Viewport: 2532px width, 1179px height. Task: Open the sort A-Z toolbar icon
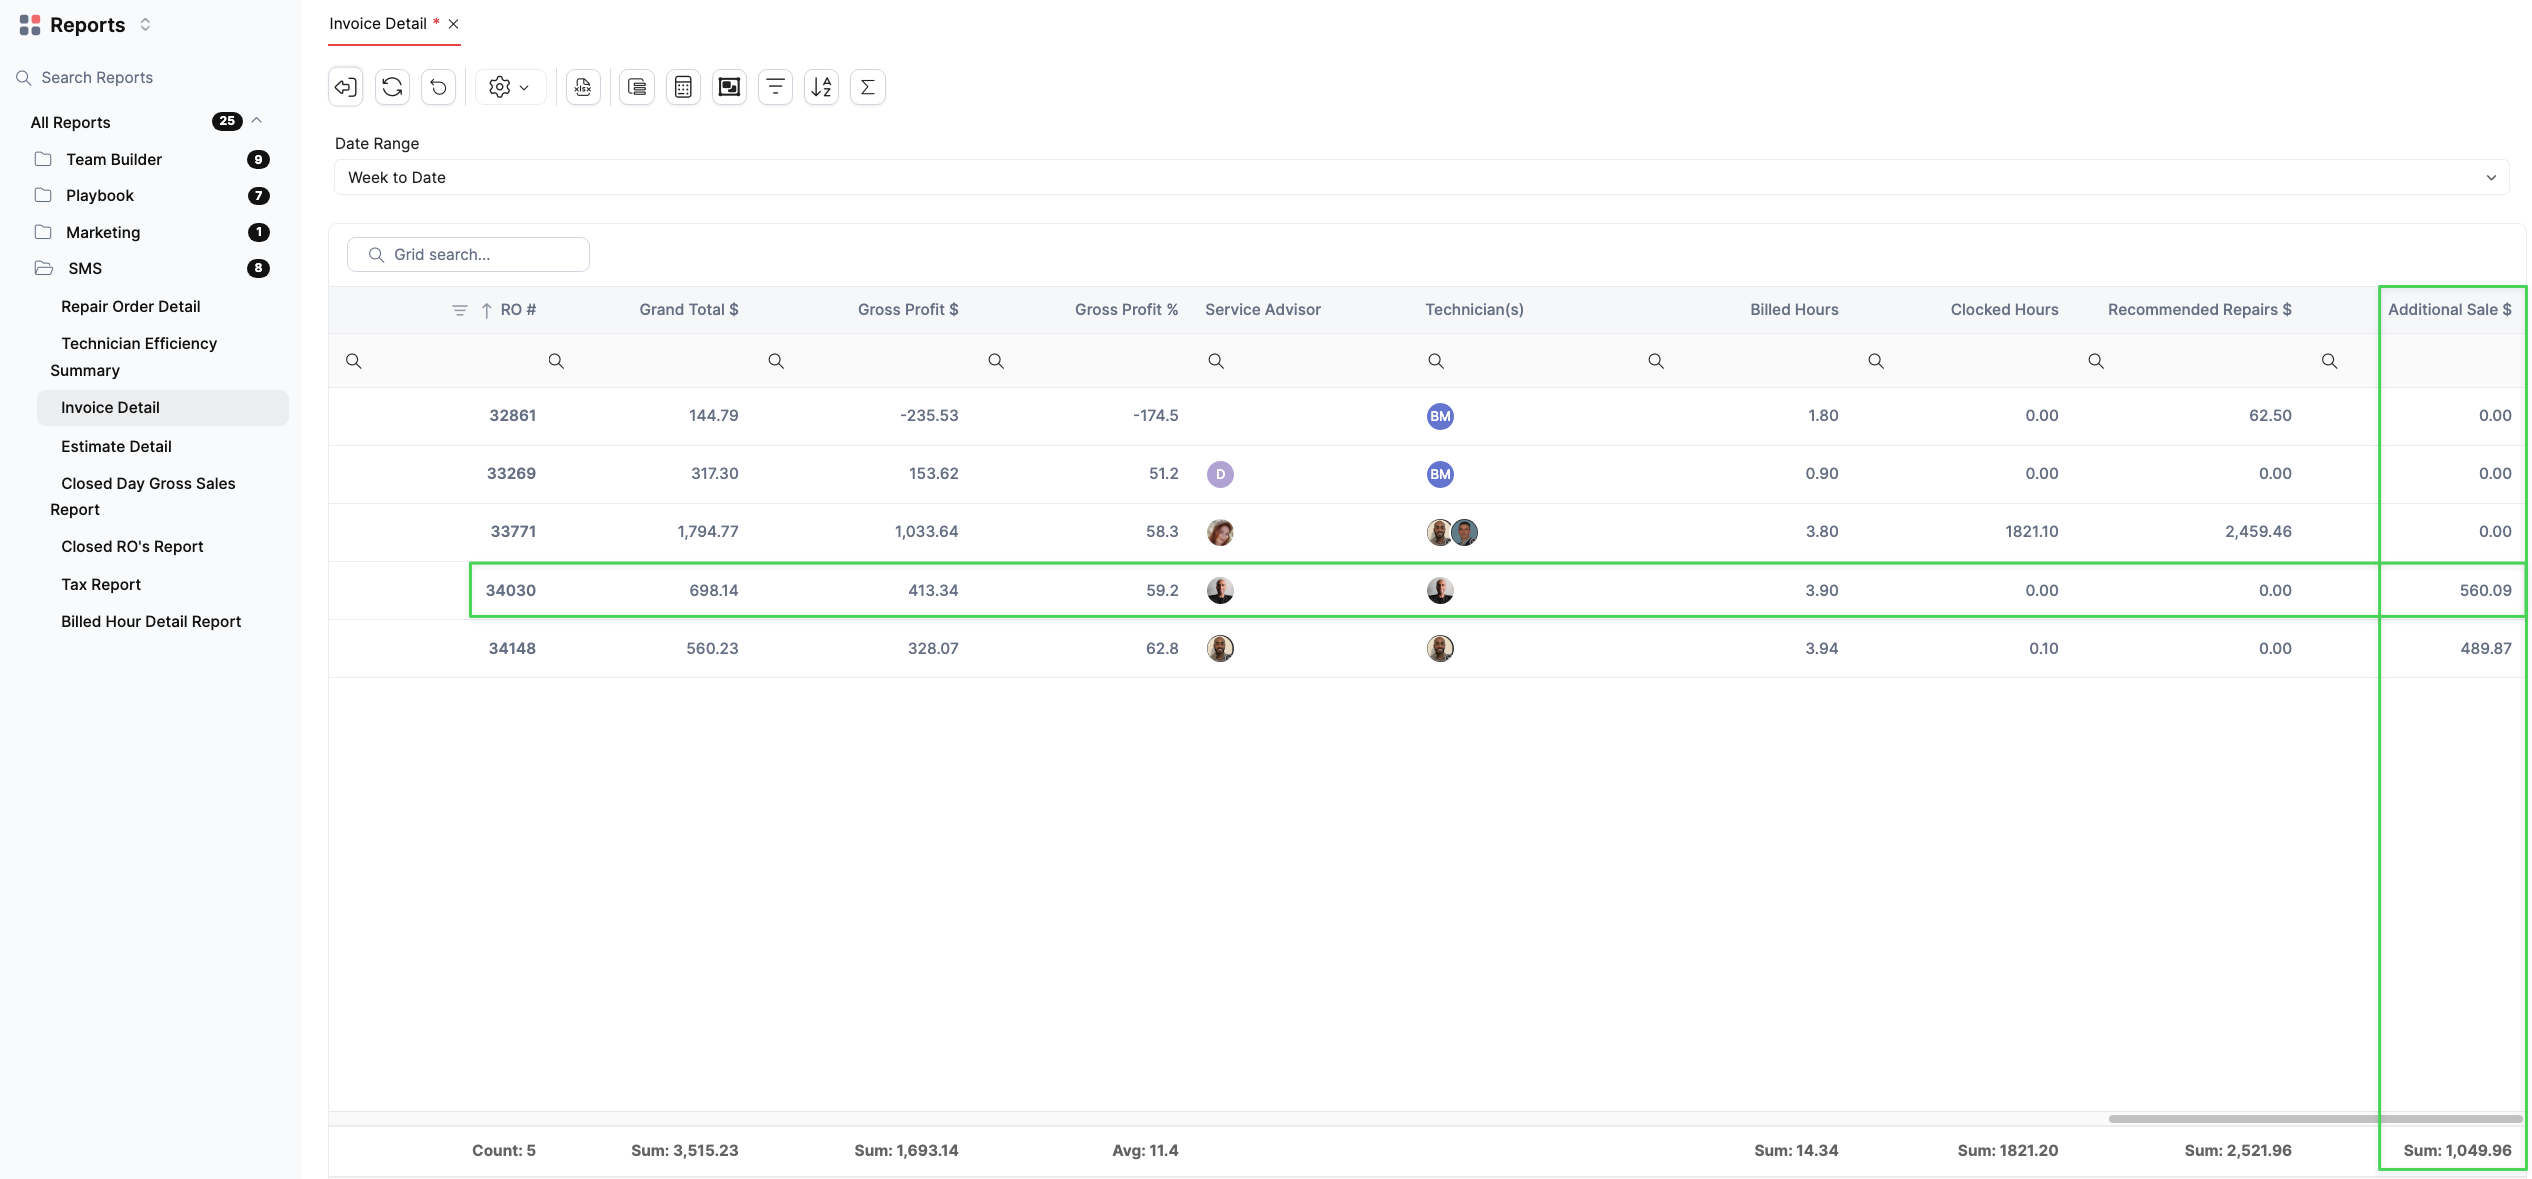pos(821,87)
